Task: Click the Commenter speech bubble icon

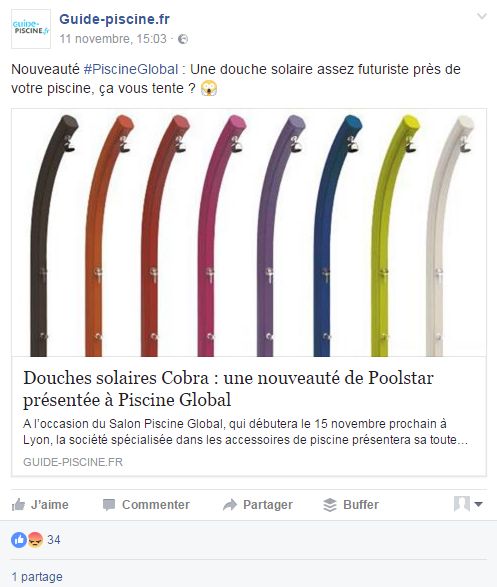Action: click(x=109, y=505)
